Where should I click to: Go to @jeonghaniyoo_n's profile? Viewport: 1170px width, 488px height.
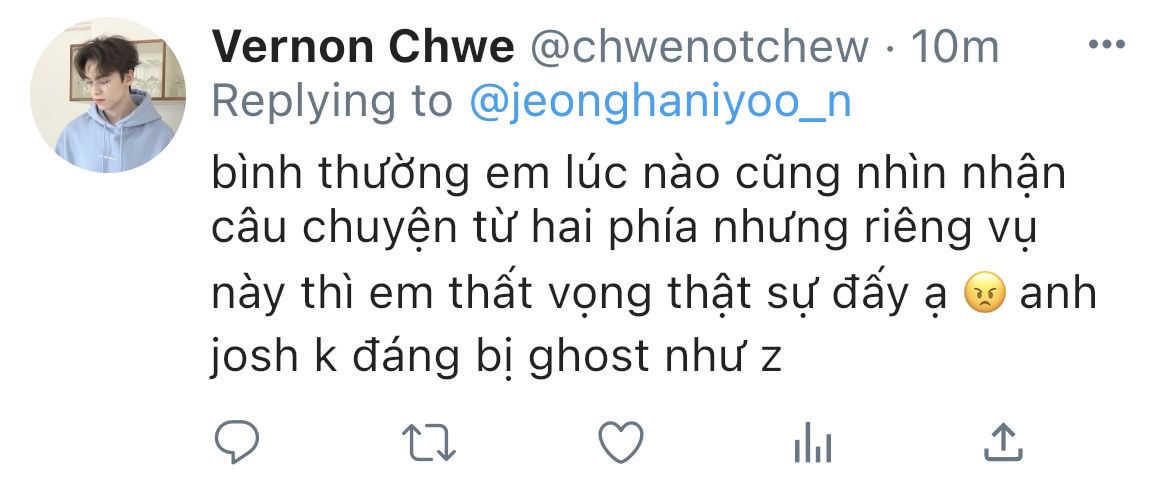[660, 102]
